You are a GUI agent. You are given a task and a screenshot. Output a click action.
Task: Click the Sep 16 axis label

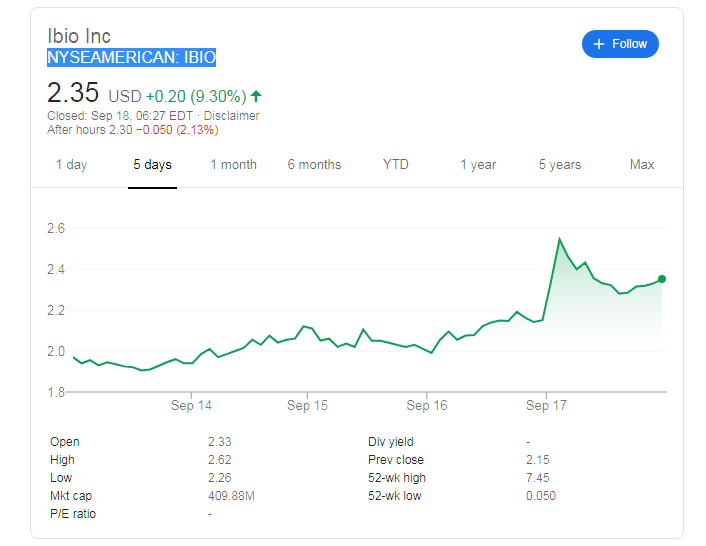pyautogui.click(x=427, y=406)
